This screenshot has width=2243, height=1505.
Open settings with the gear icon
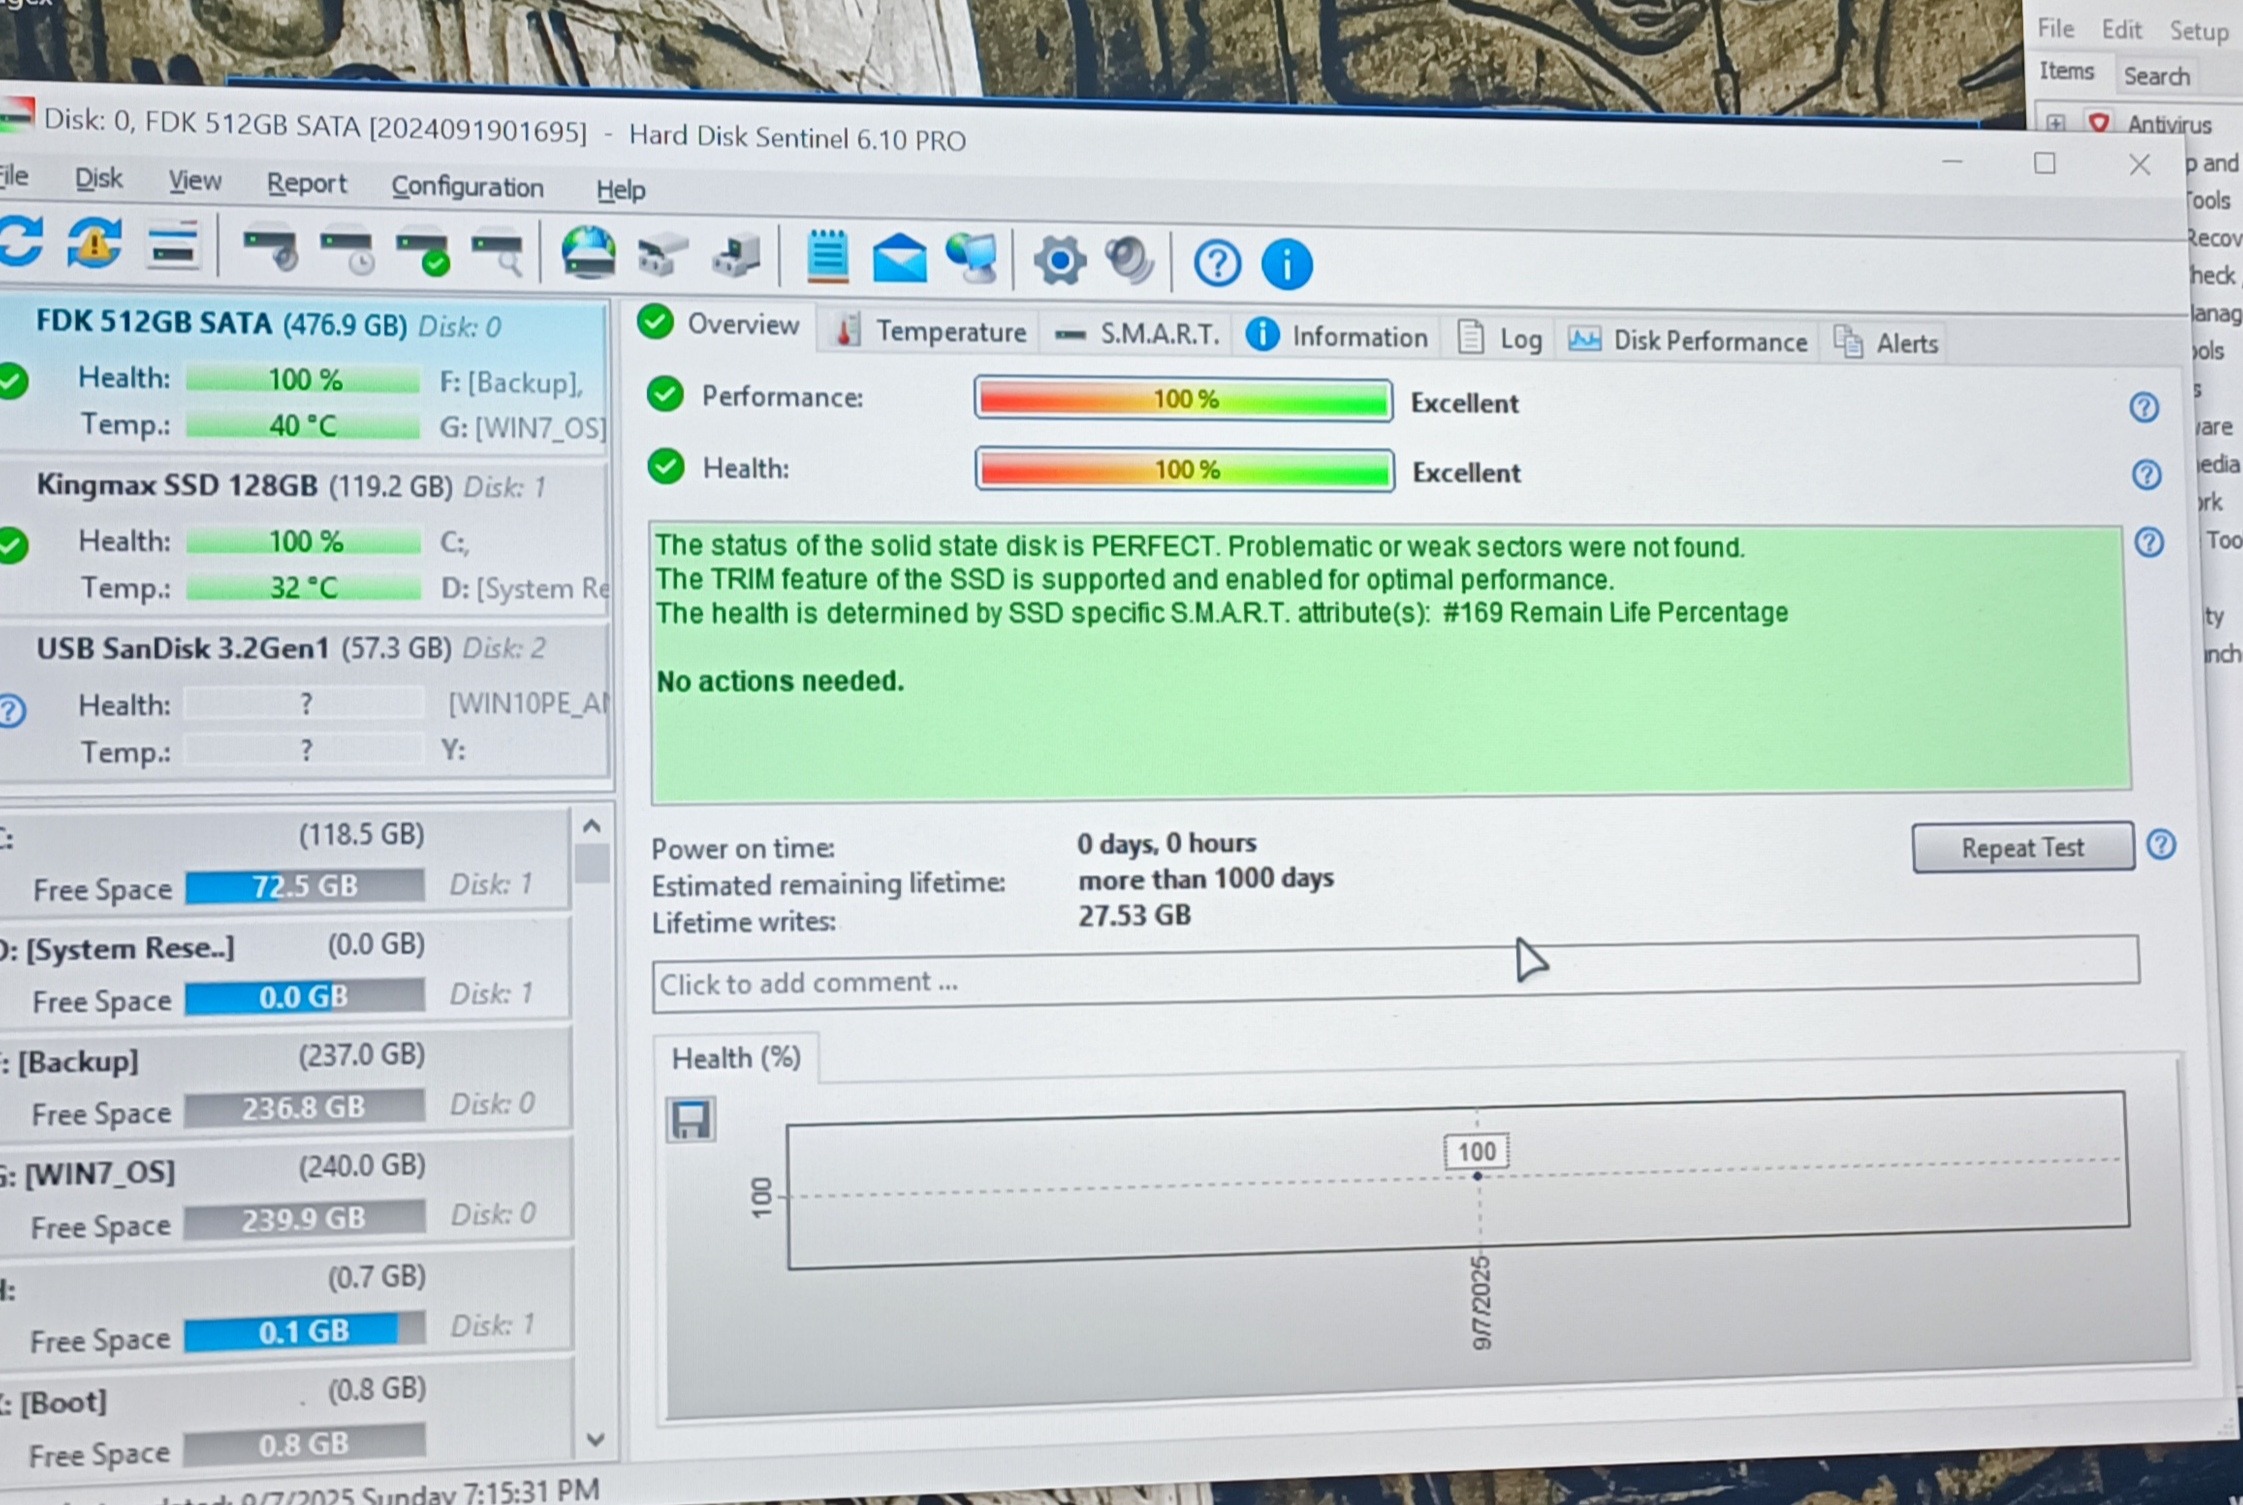(1059, 261)
